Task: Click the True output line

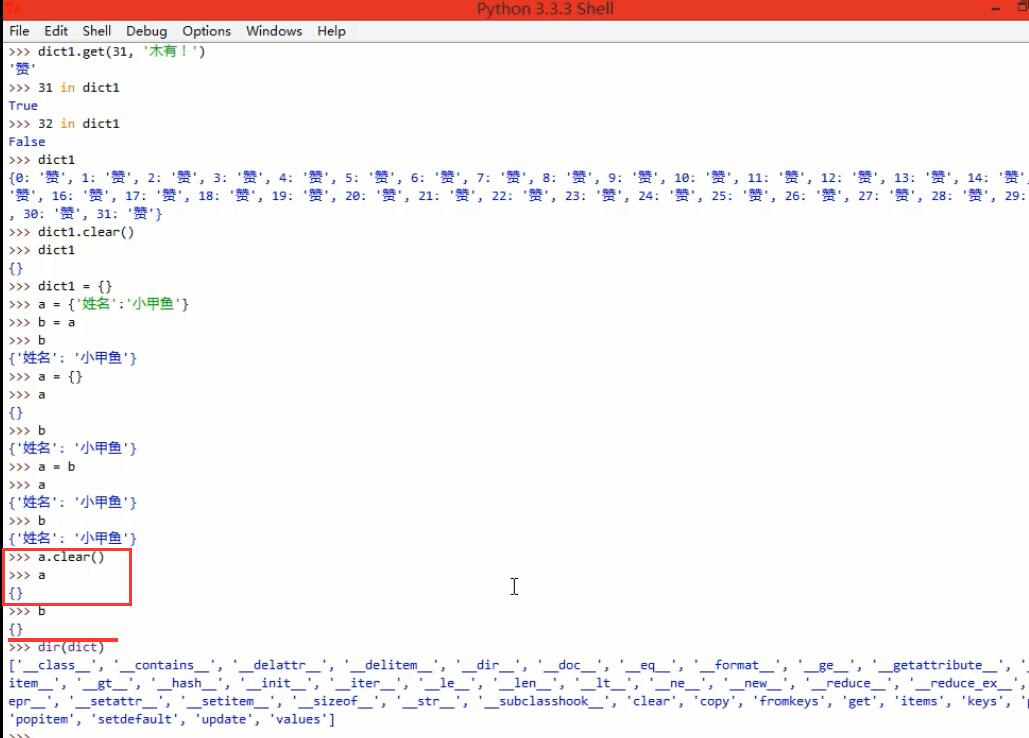Action: click(x=23, y=106)
